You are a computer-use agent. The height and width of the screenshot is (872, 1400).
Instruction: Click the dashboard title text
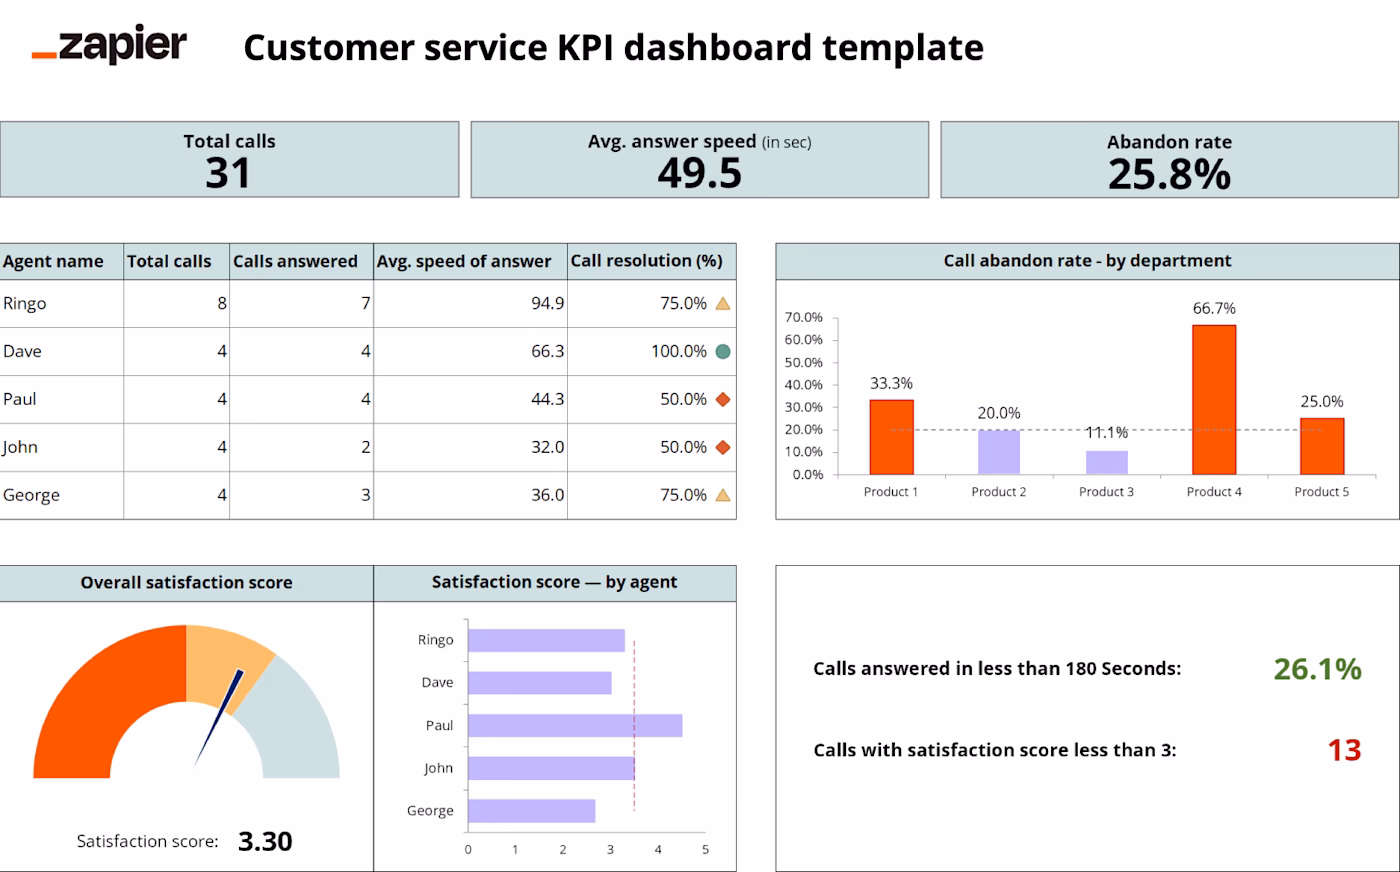point(613,48)
